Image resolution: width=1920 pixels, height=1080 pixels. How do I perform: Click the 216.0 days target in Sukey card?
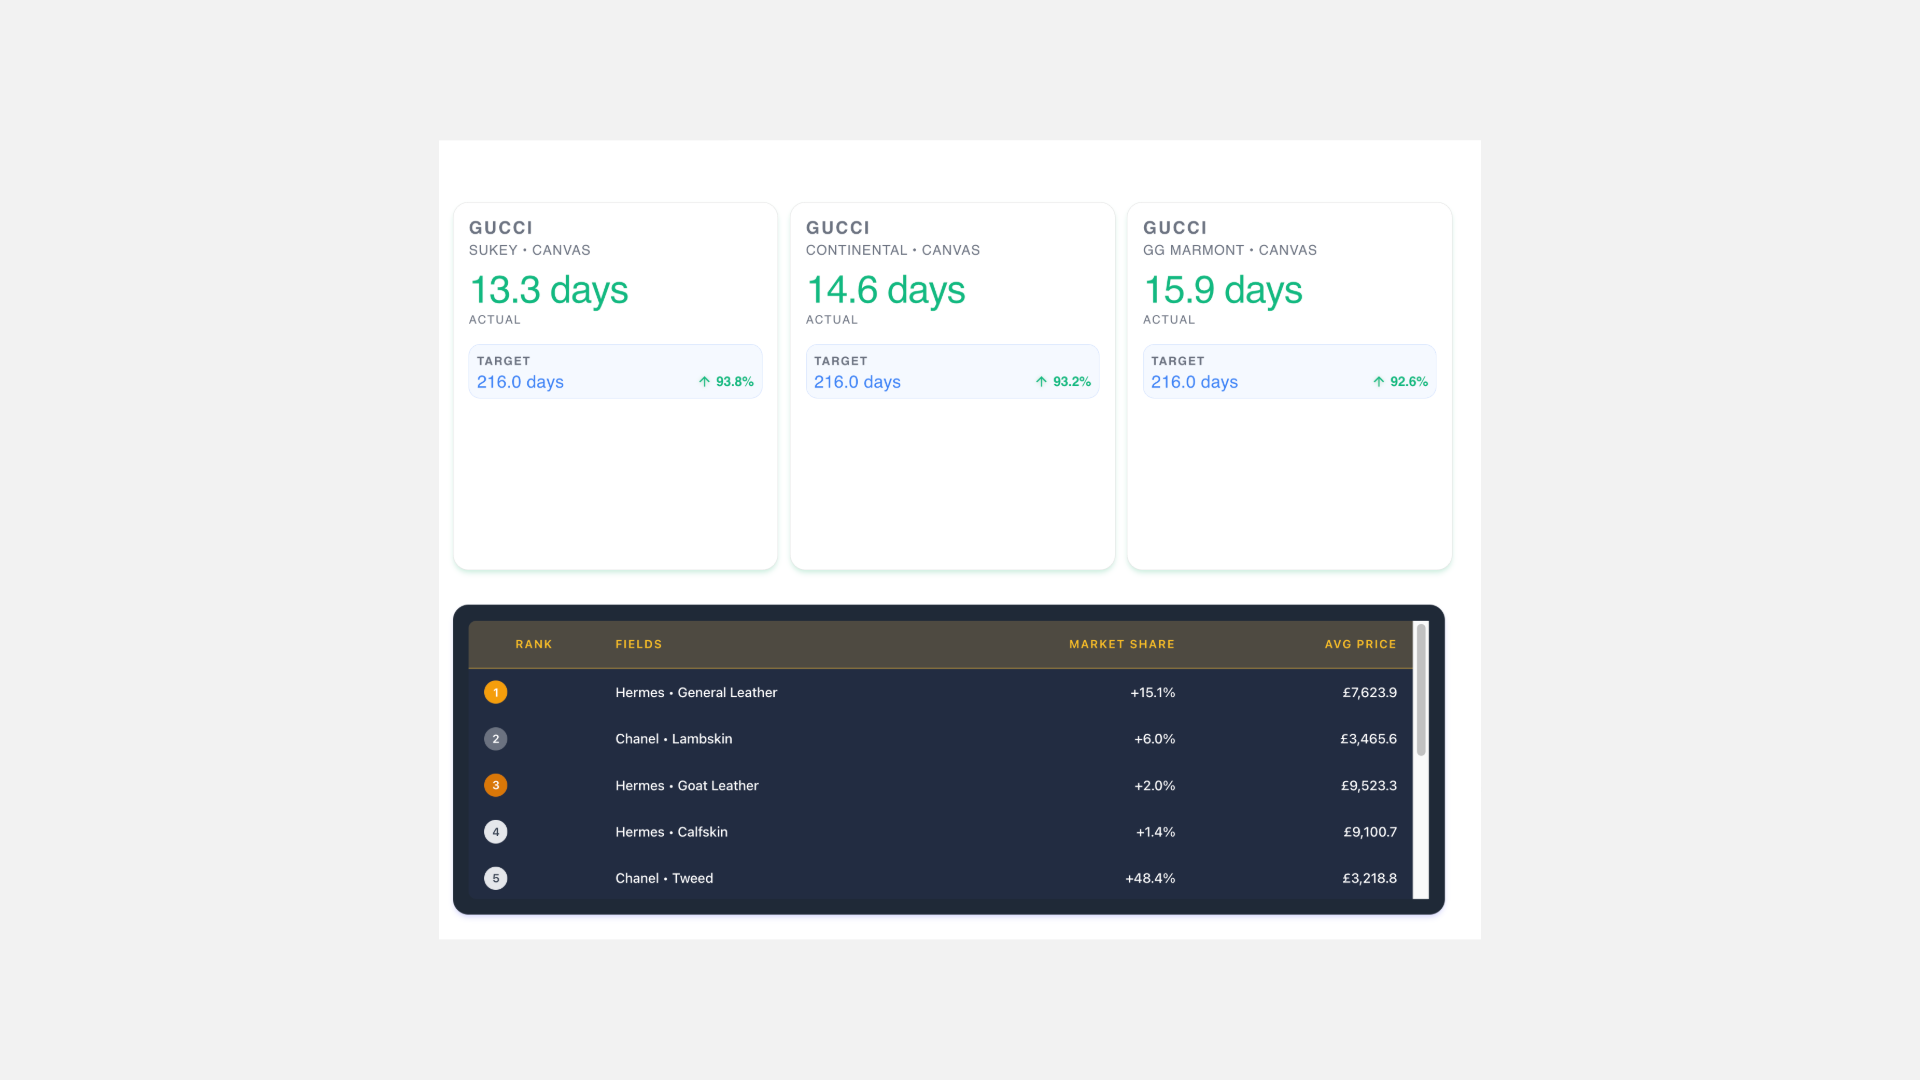520,382
